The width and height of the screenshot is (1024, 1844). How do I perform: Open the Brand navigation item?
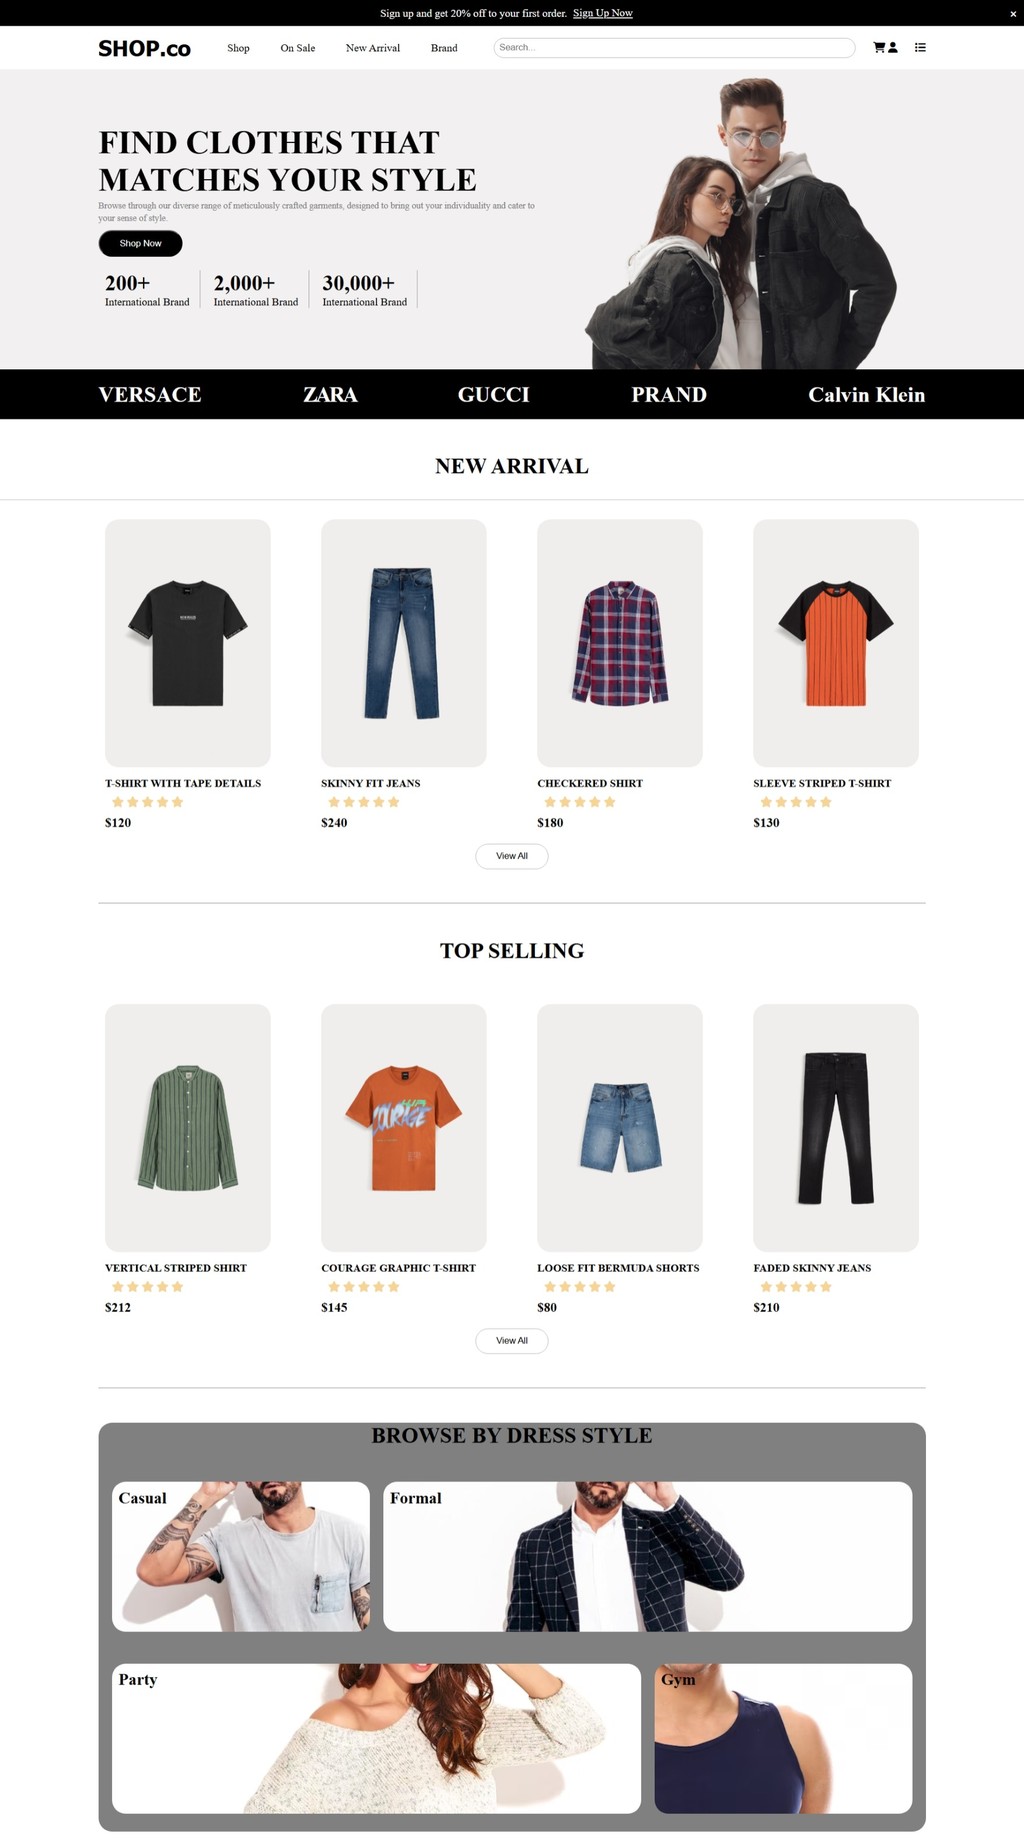(x=444, y=48)
